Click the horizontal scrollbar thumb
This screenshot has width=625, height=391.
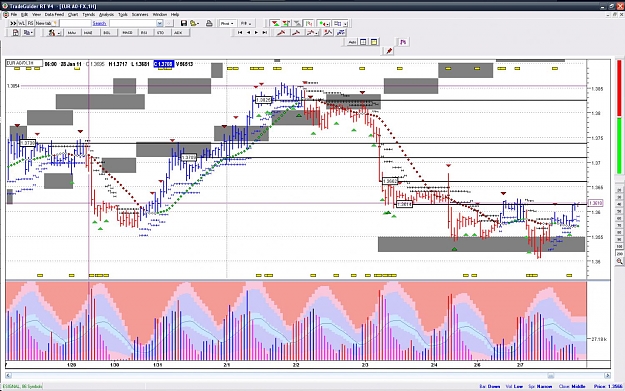tap(550, 375)
